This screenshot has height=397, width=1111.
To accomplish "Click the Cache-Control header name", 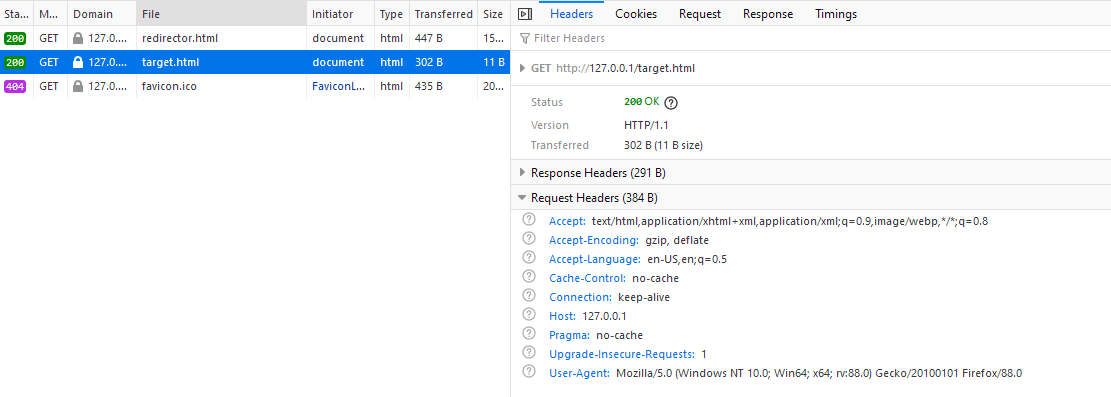I will click(x=587, y=278).
